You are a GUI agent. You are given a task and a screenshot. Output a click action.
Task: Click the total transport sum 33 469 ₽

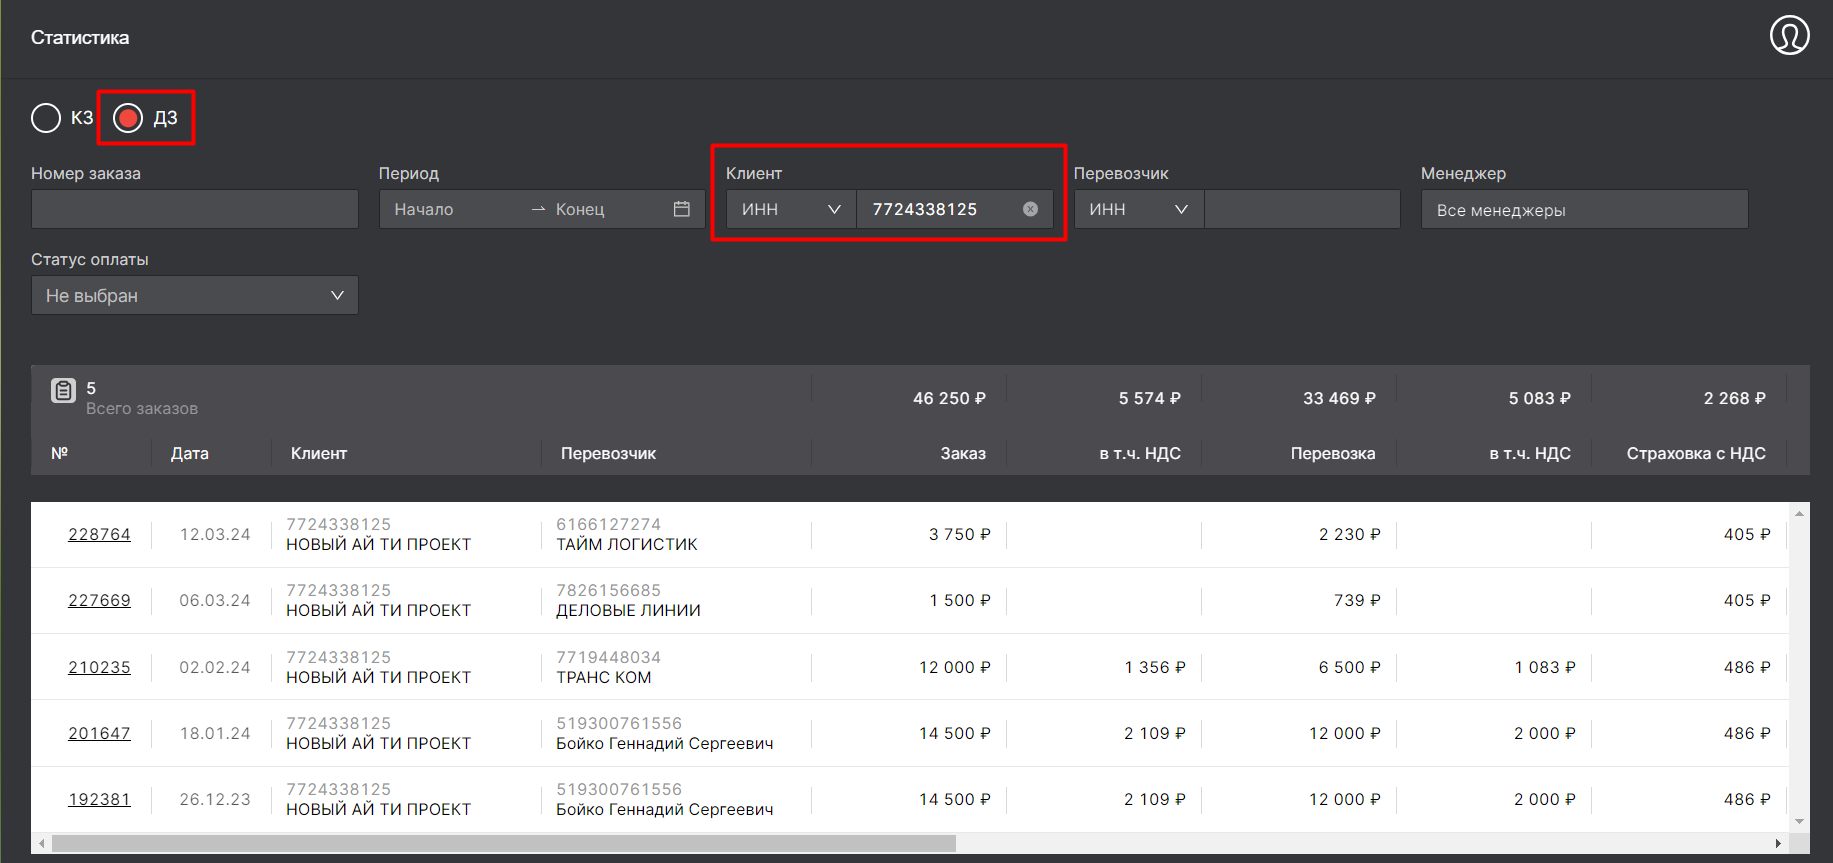[x=1339, y=398]
